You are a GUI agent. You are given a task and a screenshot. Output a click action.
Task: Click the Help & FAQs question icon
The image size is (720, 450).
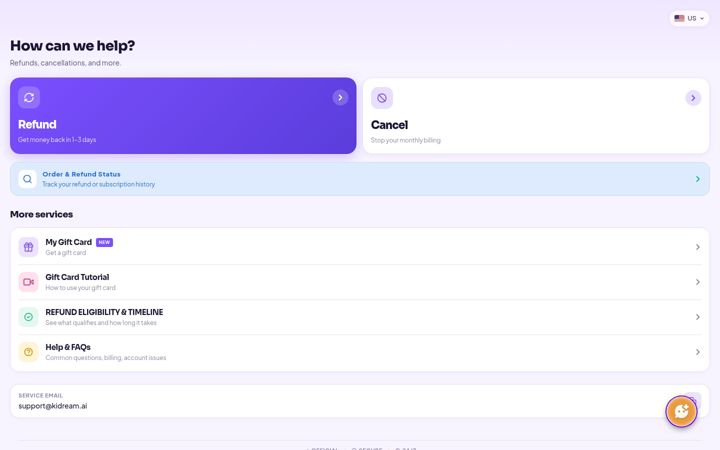(x=28, y=352)
